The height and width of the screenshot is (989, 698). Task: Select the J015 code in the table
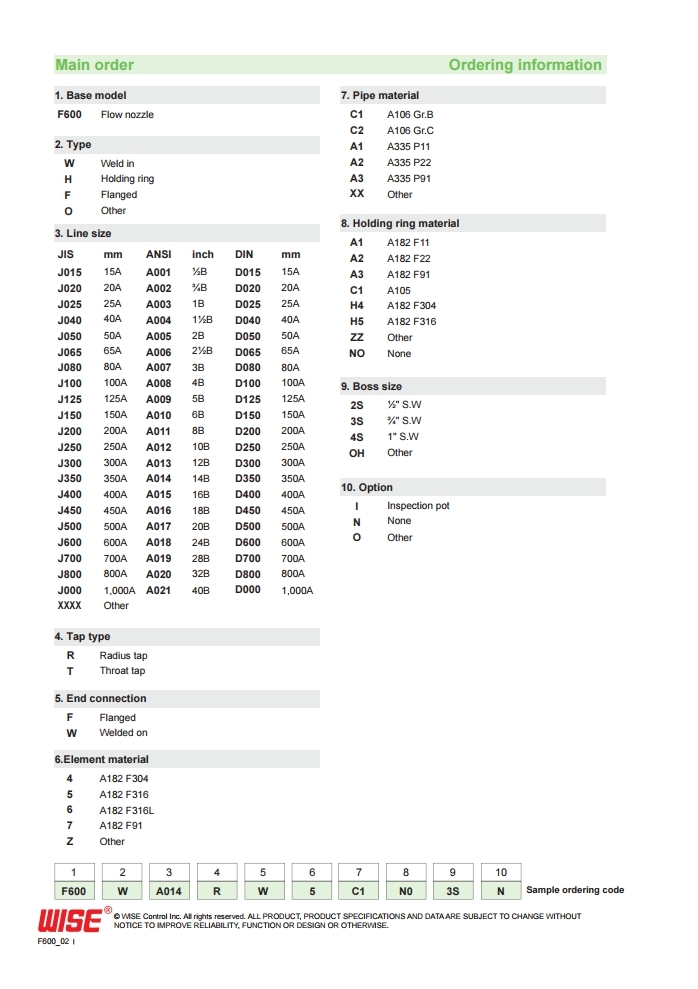(x=69, y=272)
